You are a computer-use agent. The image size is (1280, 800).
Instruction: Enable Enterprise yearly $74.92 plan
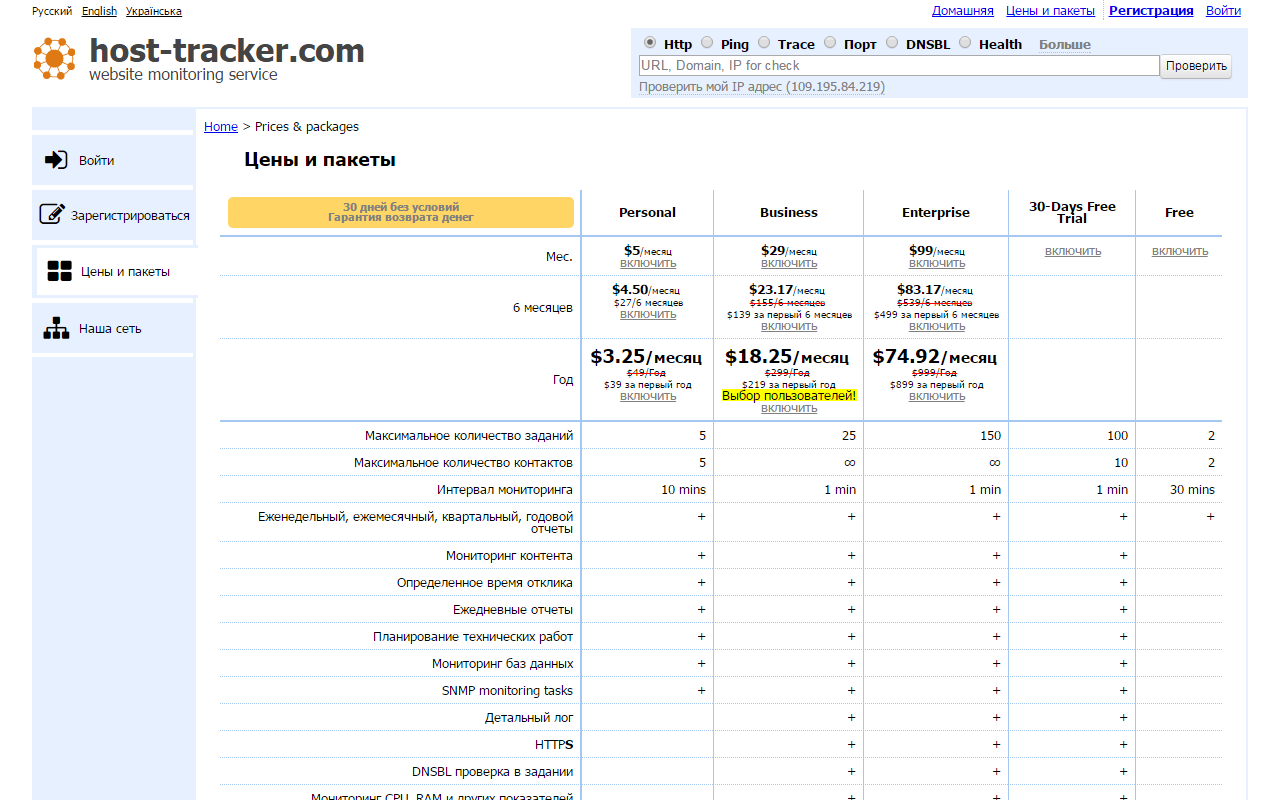pyautogui.click(x=937, y=397)
